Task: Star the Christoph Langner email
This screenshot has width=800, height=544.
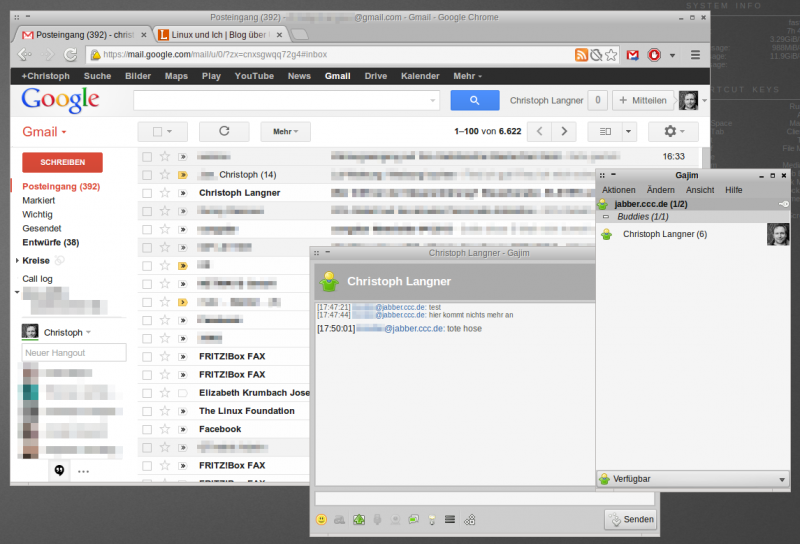Action: coord(164,192)
